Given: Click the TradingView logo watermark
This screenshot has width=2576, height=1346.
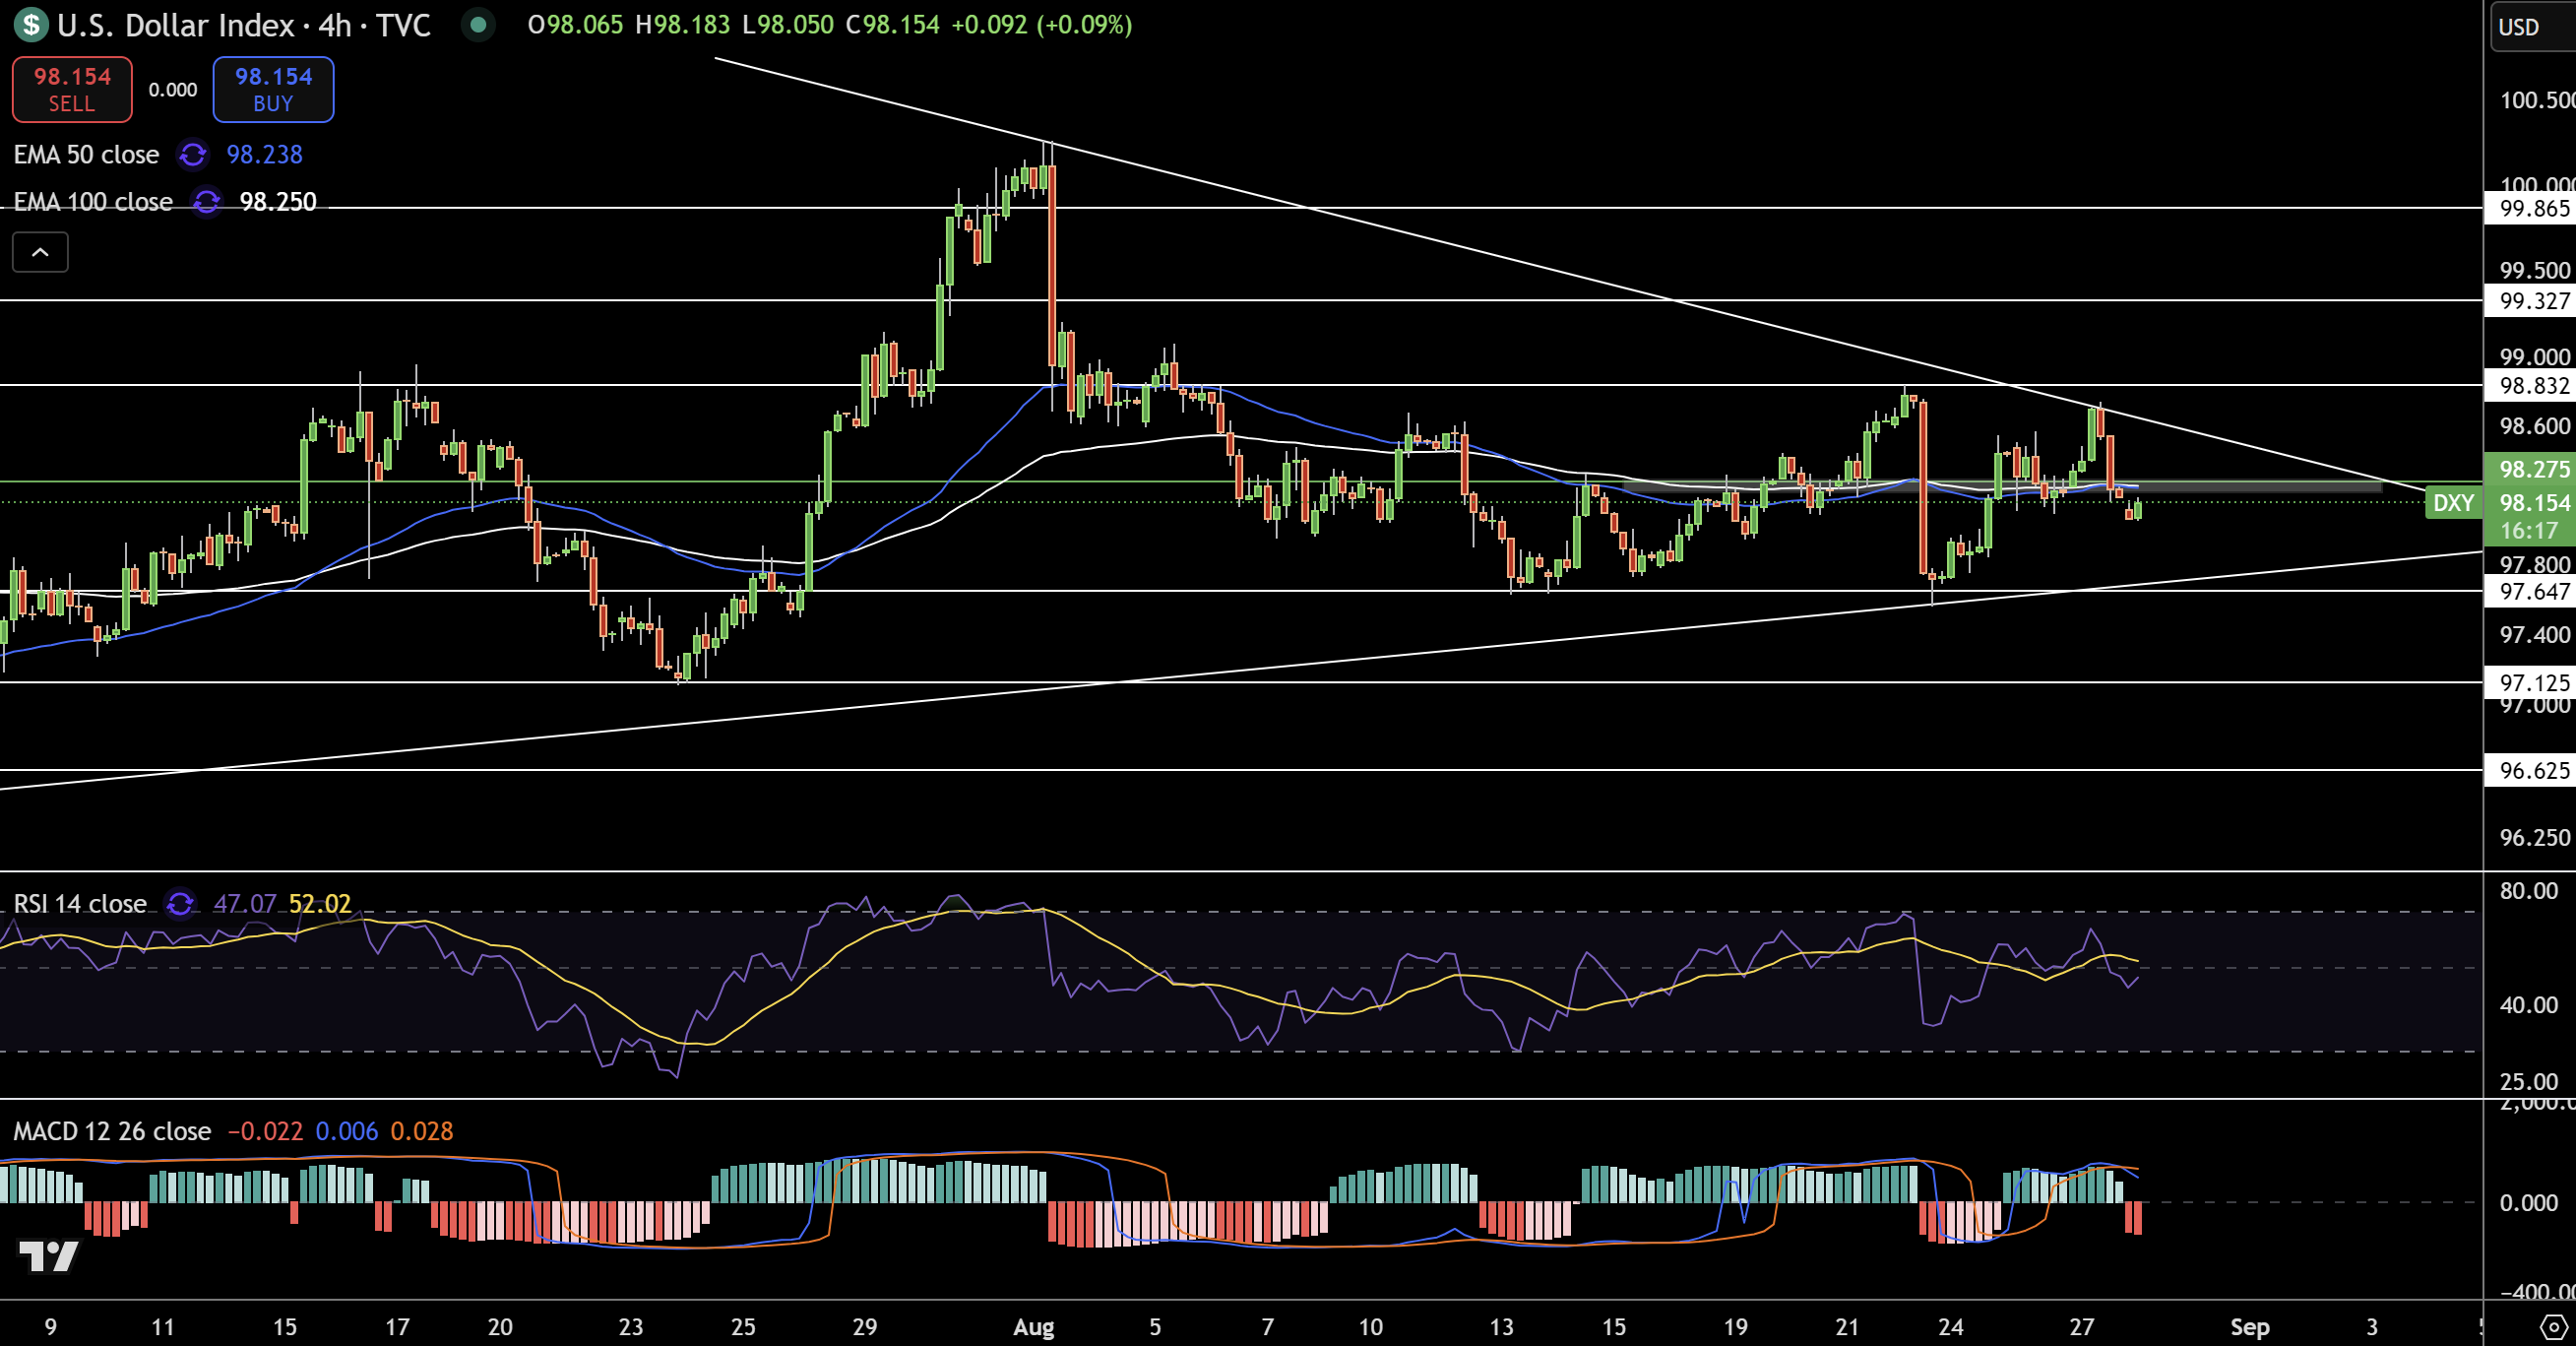Looking at the screenshot, I should tap(48, 1256).
